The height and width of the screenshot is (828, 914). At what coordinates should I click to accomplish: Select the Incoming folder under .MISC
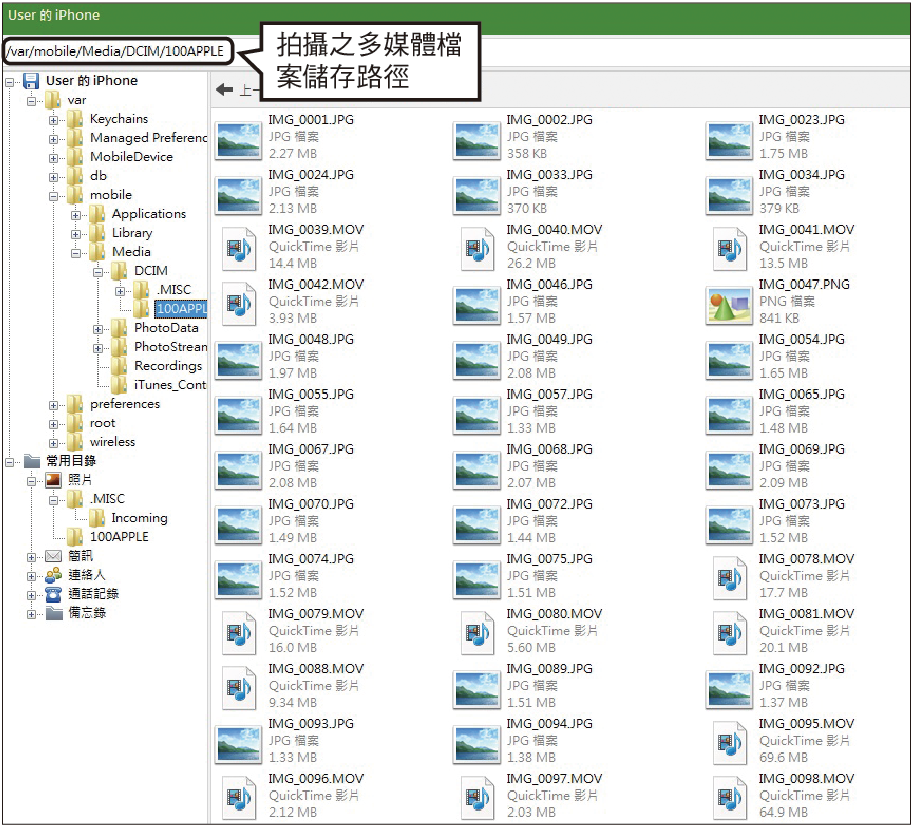[139, 518]
